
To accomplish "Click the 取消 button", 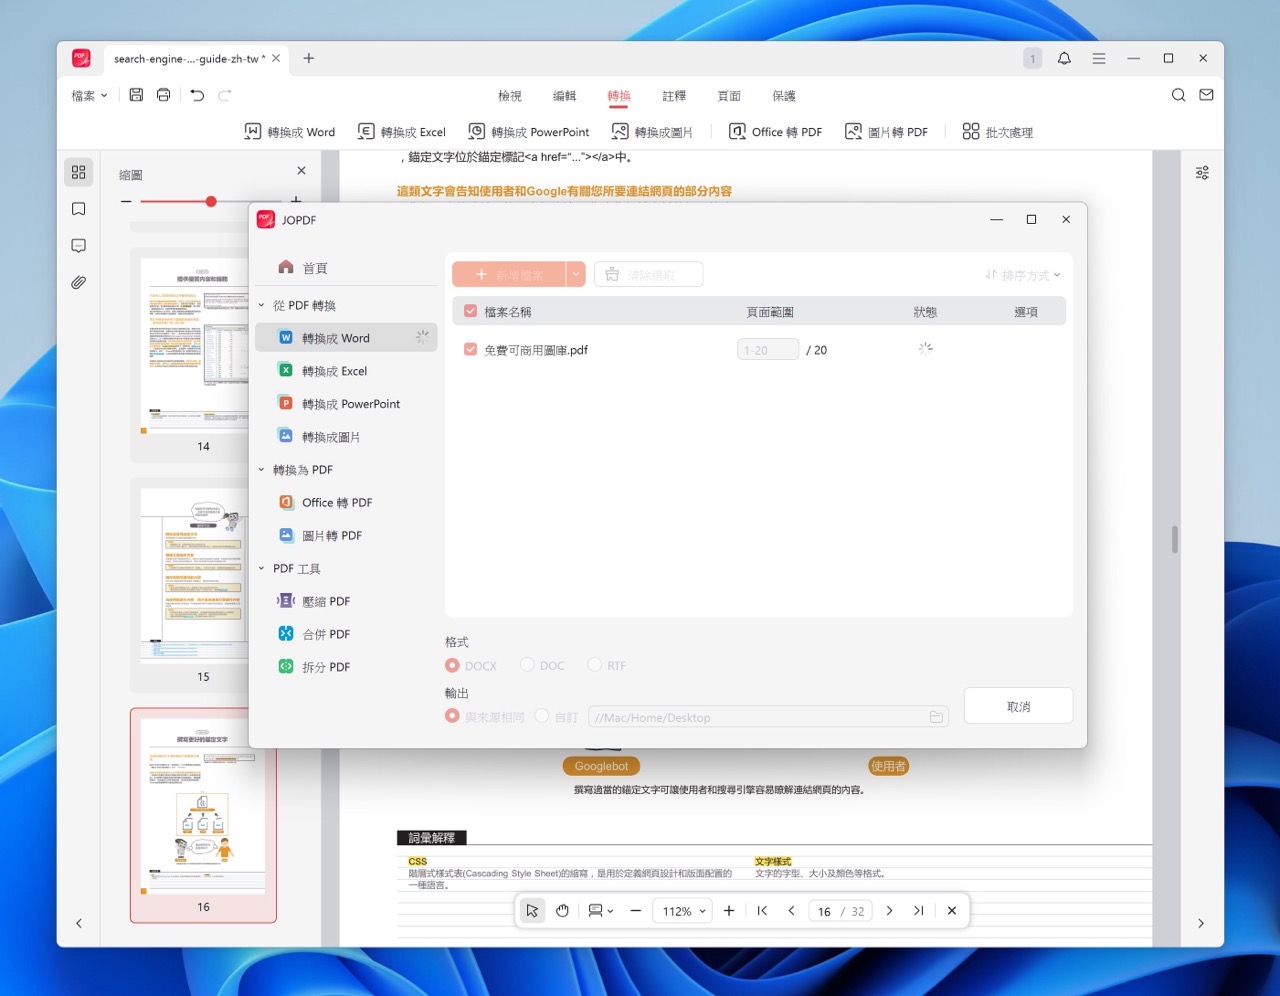I will 1018,706.
